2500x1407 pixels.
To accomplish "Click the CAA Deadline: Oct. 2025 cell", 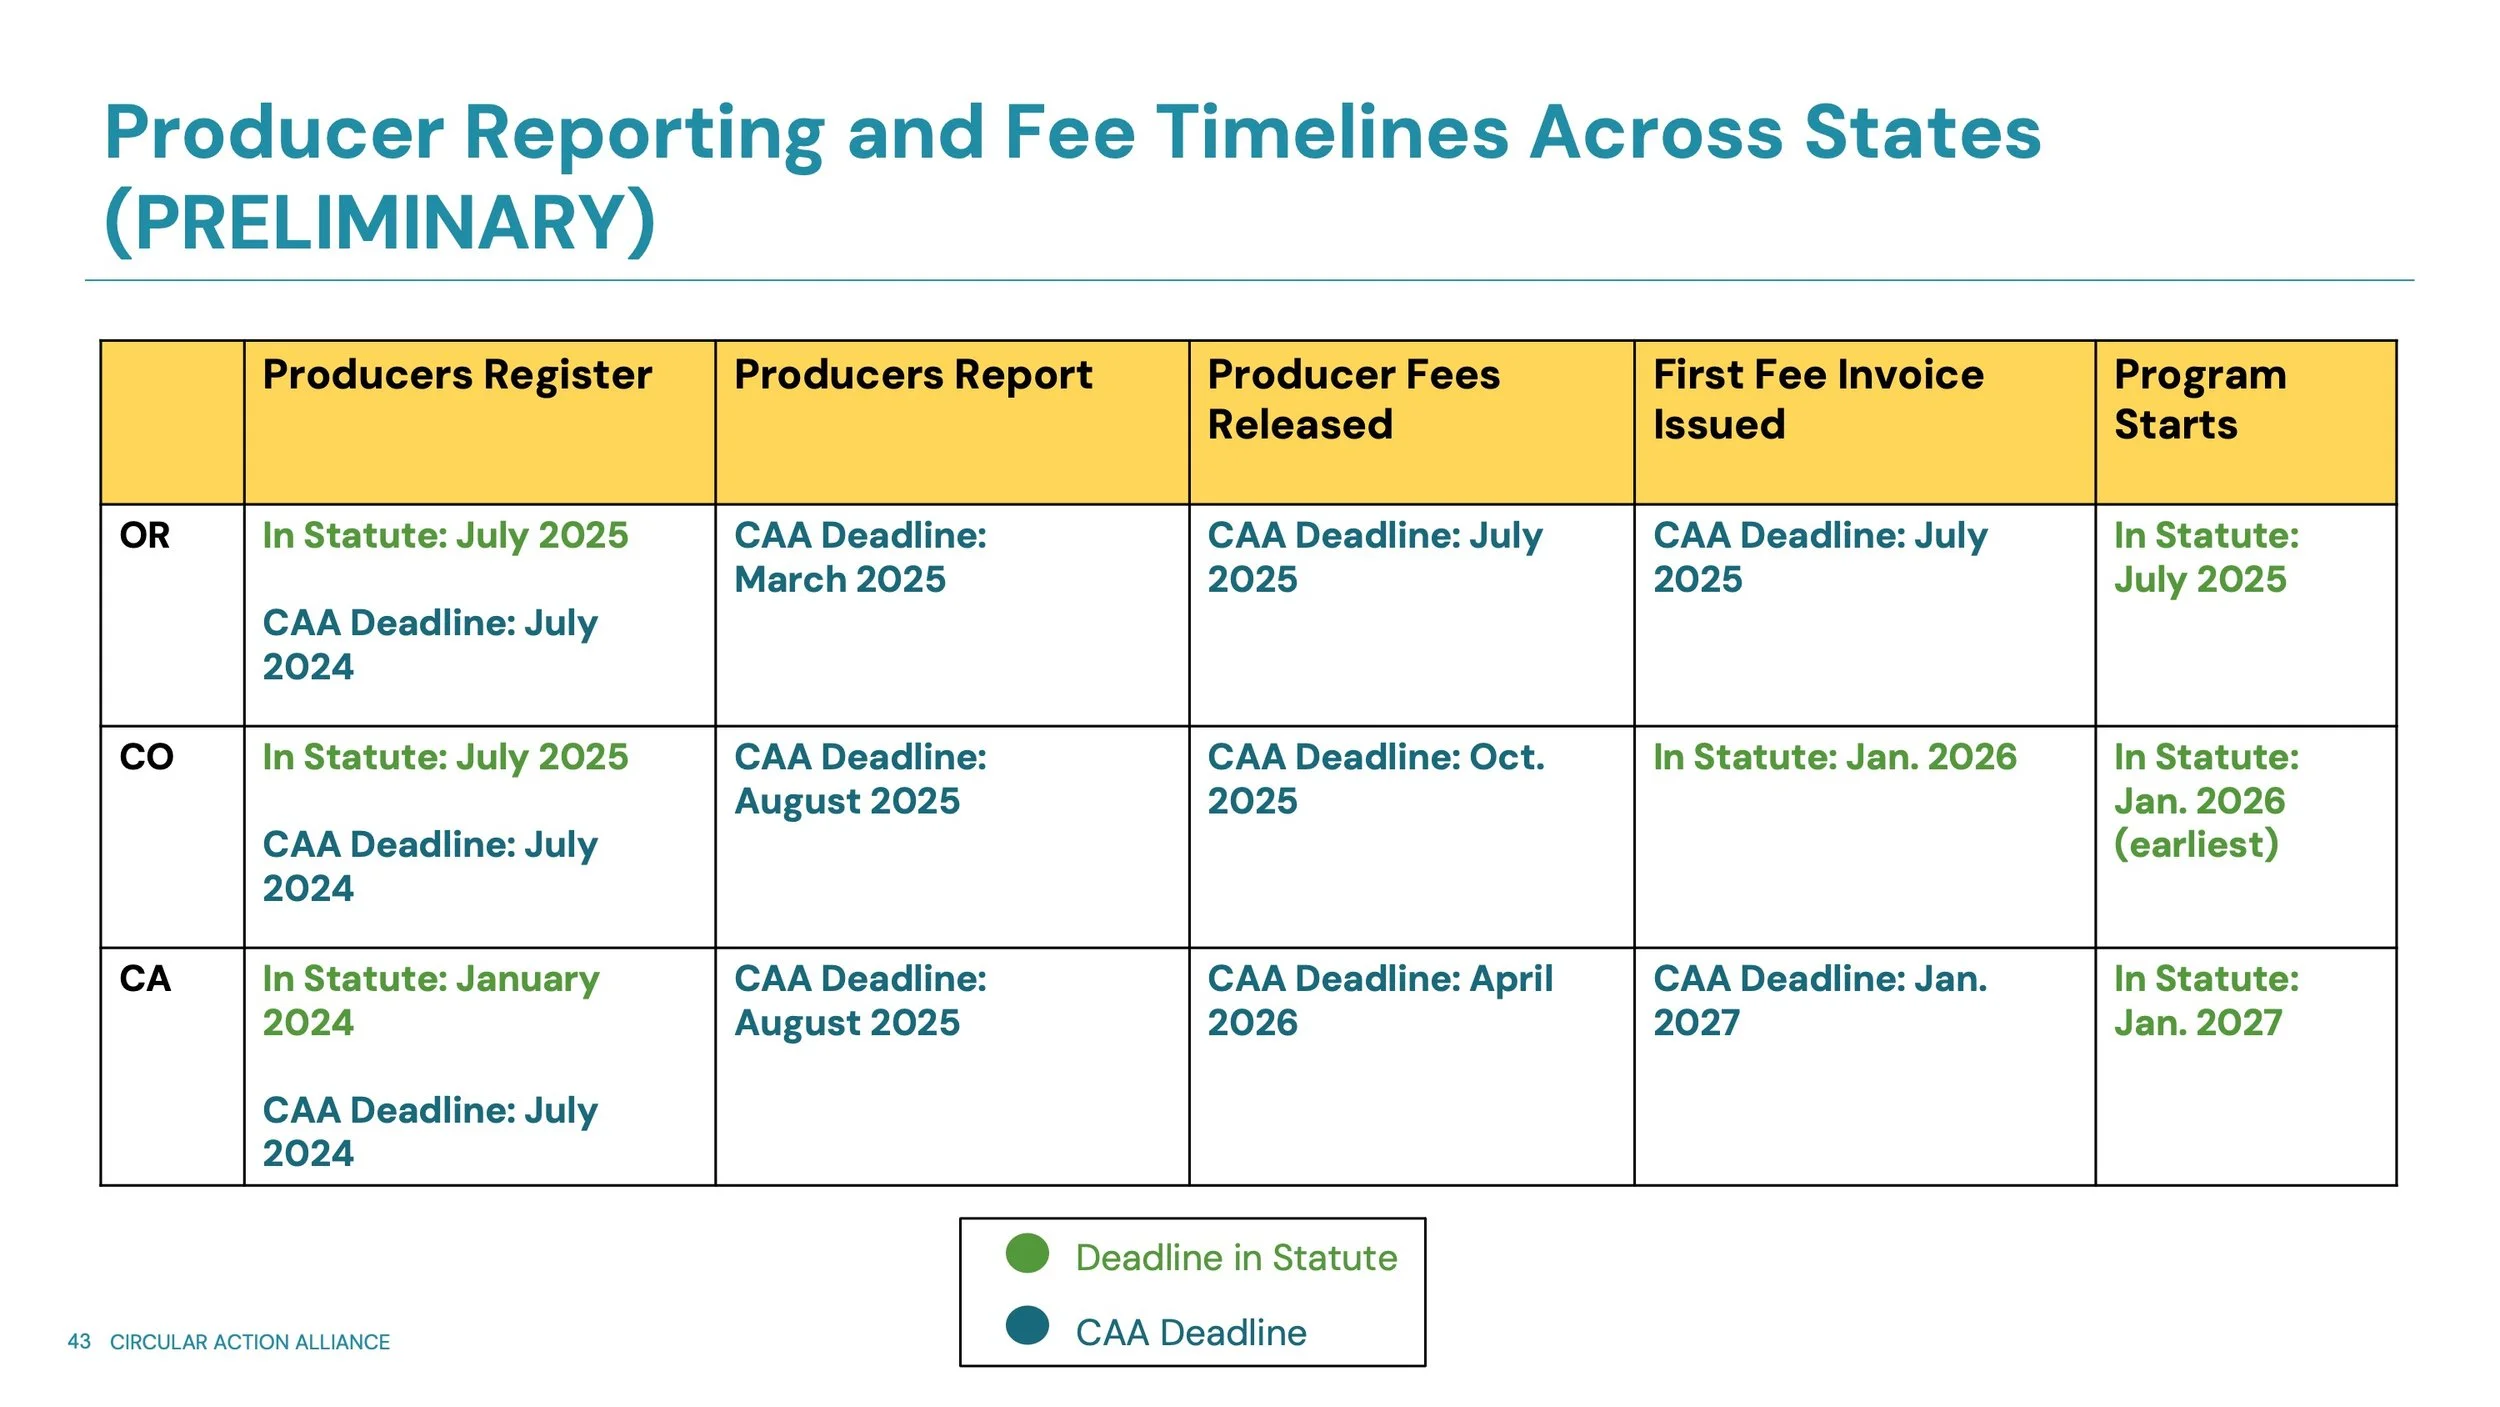I will pyautogui.click(x=1375, y=778).
